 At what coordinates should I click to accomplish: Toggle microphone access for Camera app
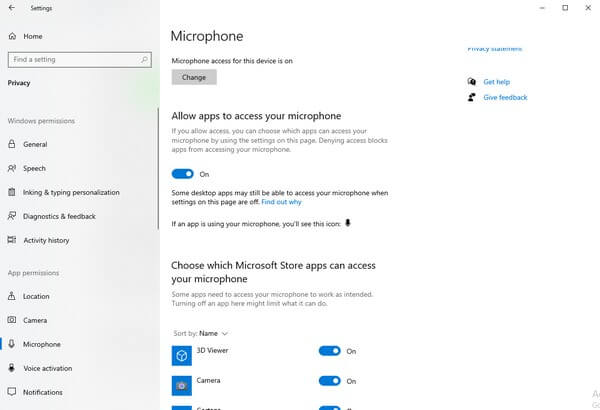(329, 381)
